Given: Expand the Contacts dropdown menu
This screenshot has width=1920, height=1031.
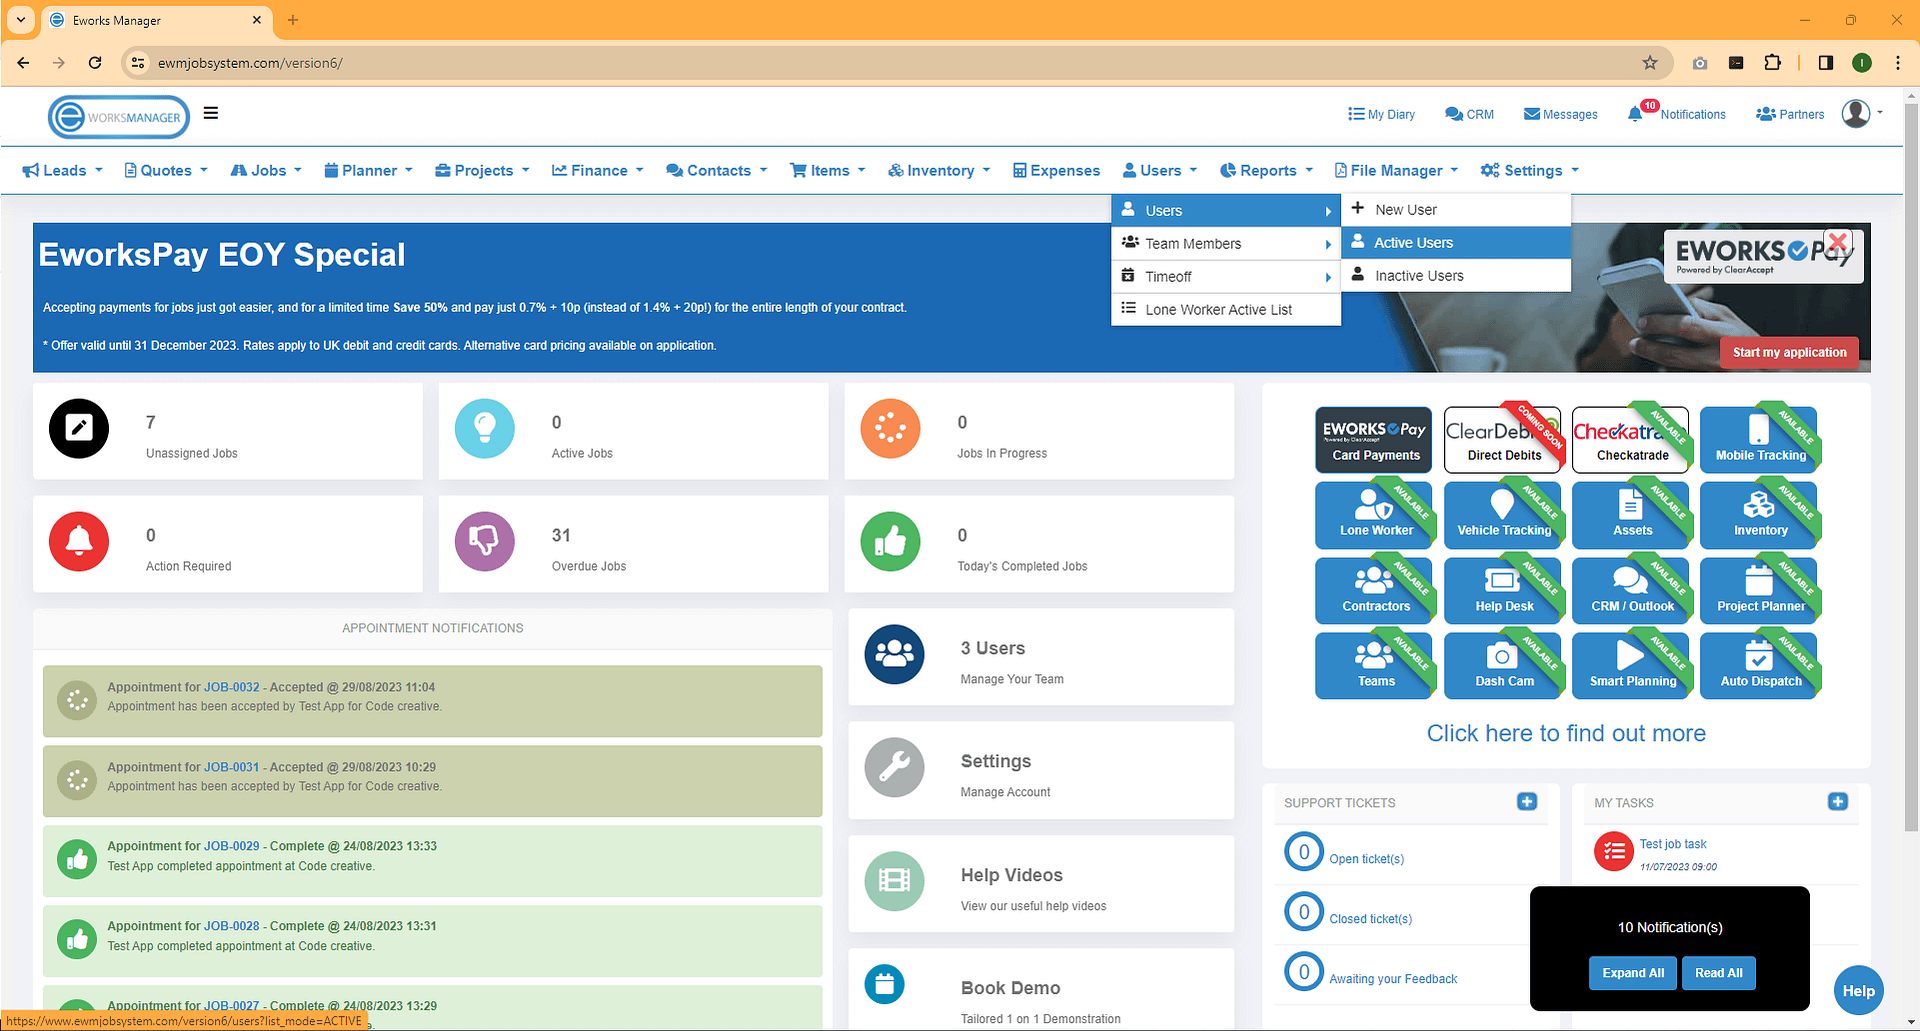Looking at the screenshot, I should [x=717, y=170].
